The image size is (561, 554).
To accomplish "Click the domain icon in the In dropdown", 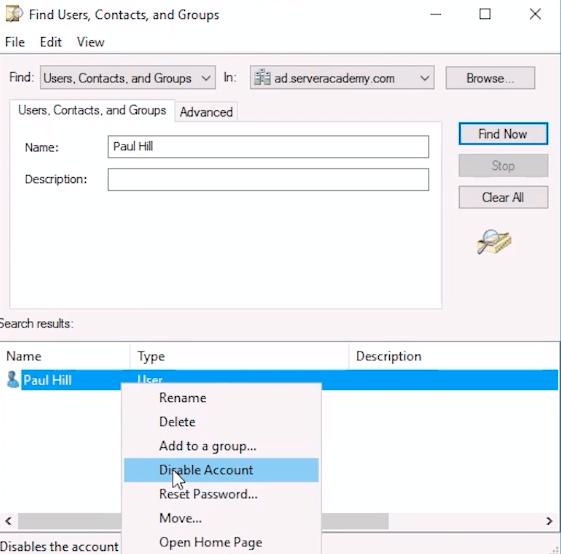I will (262, 78).
